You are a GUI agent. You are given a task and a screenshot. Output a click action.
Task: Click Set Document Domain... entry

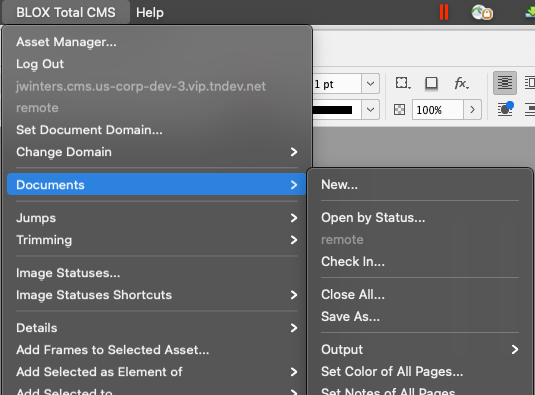(156, 130)
